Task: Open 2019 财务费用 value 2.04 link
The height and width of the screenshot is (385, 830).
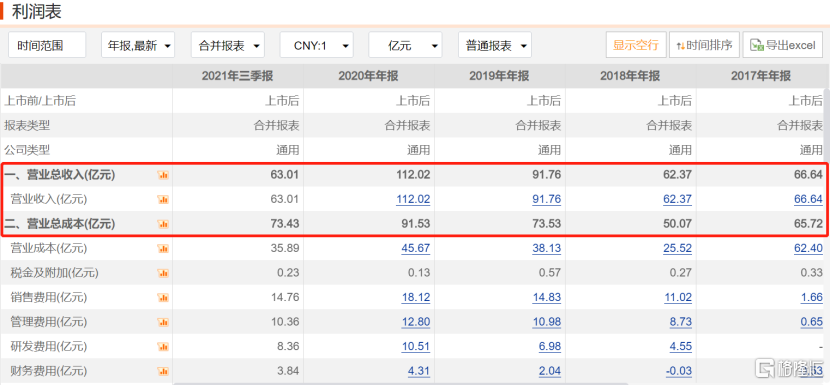Action: (x=550, y=371)
